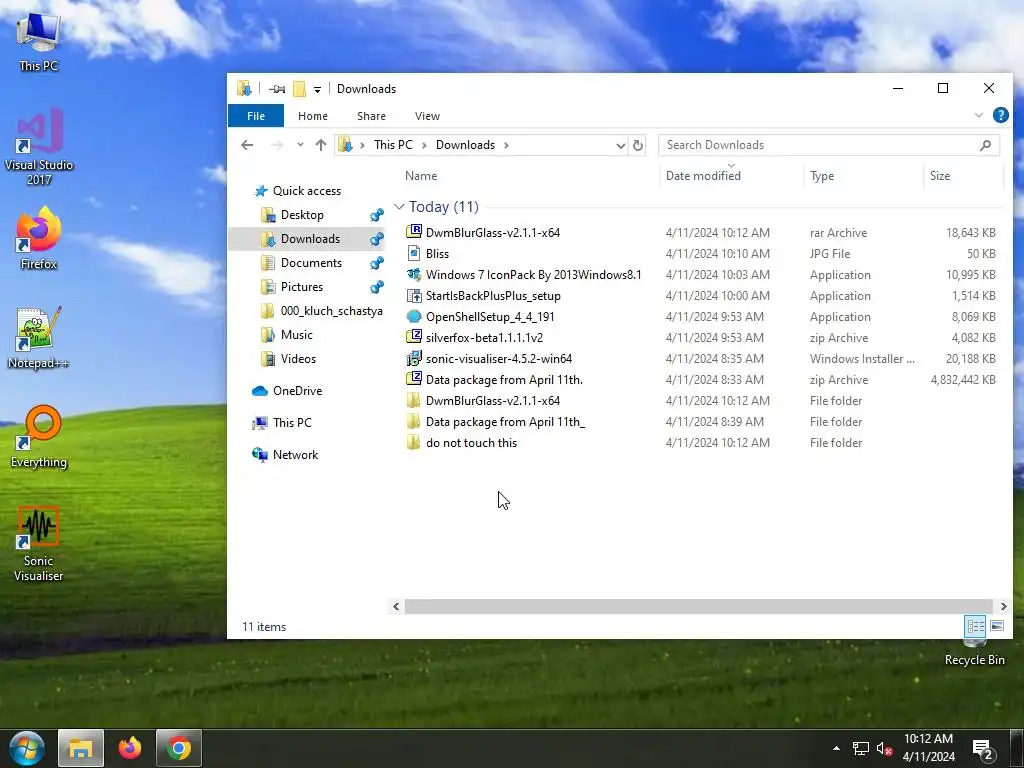The height and width of the screenshot is (768, 1024).
Task: Select the Notepad++ desktop shortcut
Action: coord(39,338)
